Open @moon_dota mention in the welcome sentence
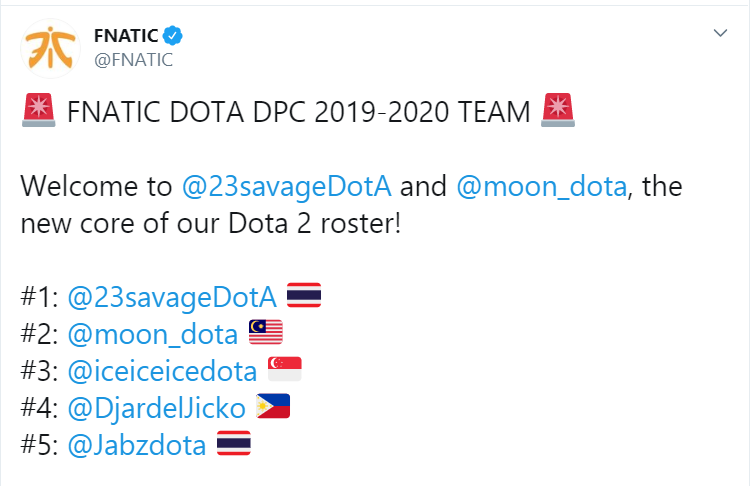The width and height of the screenshot is (752, 486). [x=543, y=186]
